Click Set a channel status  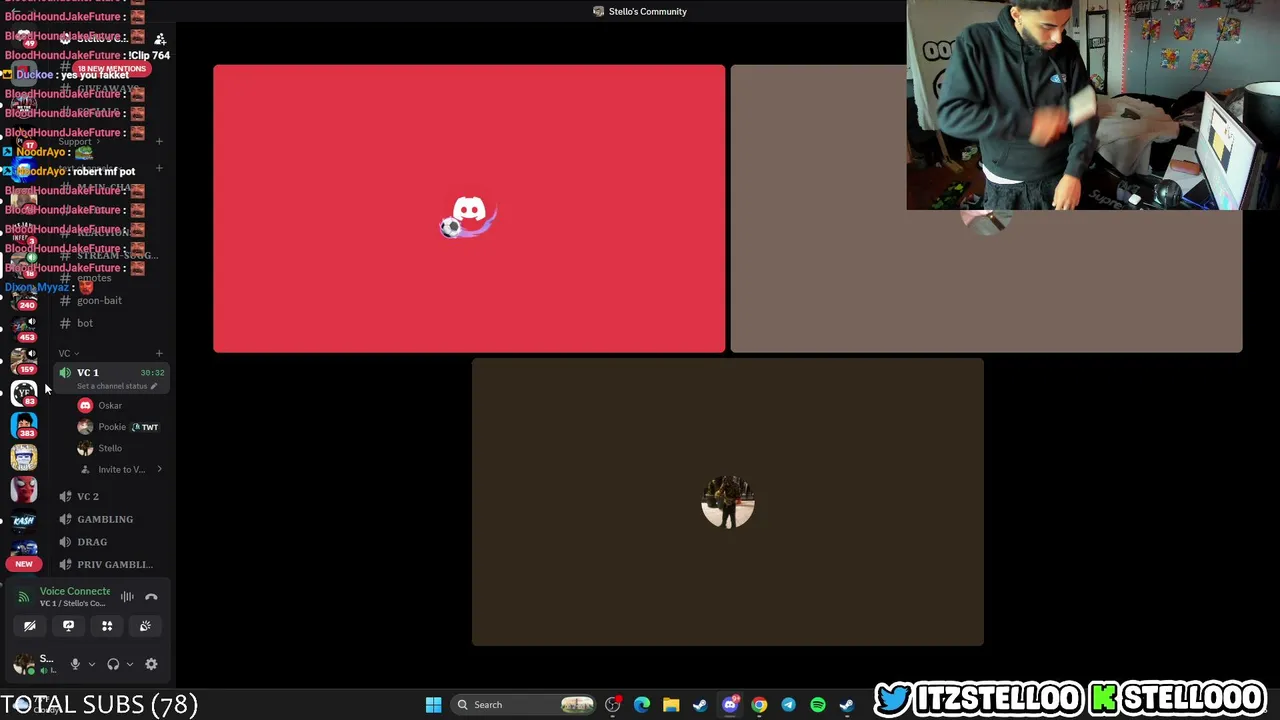coord(112,386)
